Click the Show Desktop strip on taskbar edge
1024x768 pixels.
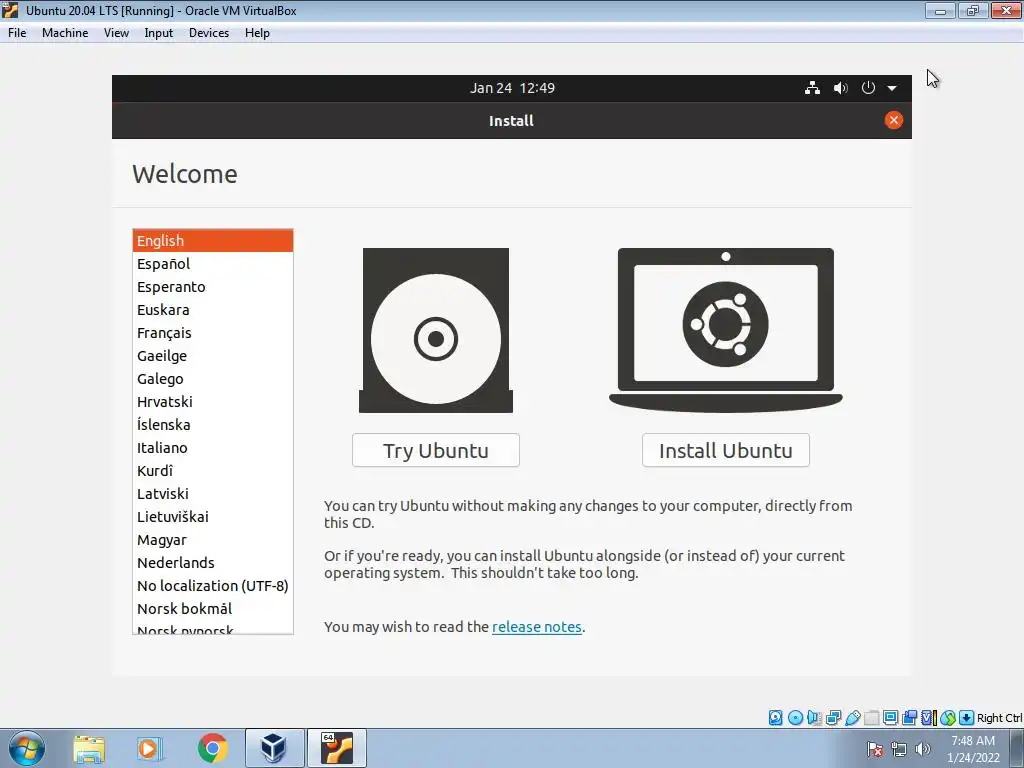(1017, 748)
